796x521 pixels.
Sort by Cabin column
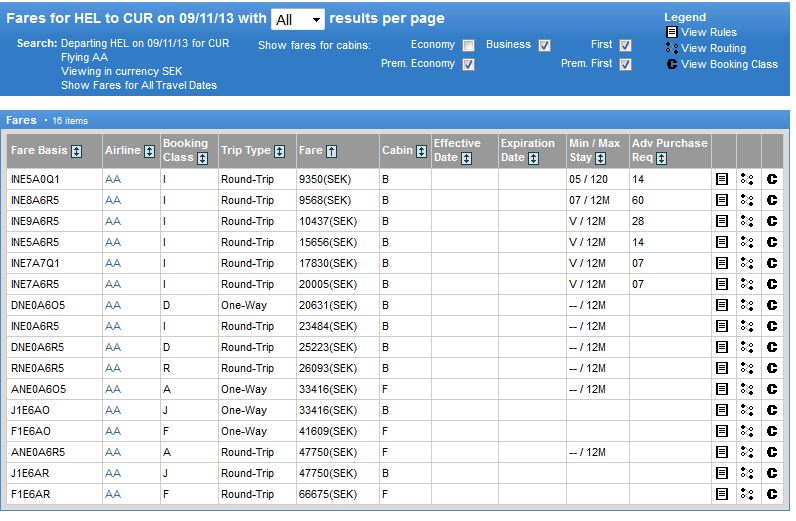(421, 151)
